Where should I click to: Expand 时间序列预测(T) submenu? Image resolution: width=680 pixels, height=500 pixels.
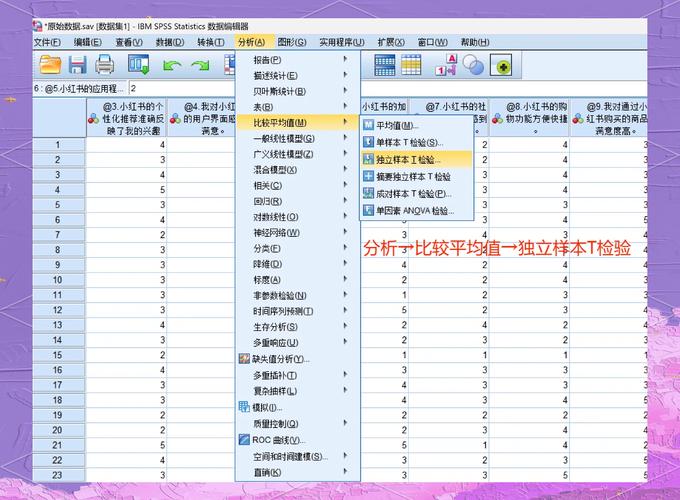tap(298, 311)
